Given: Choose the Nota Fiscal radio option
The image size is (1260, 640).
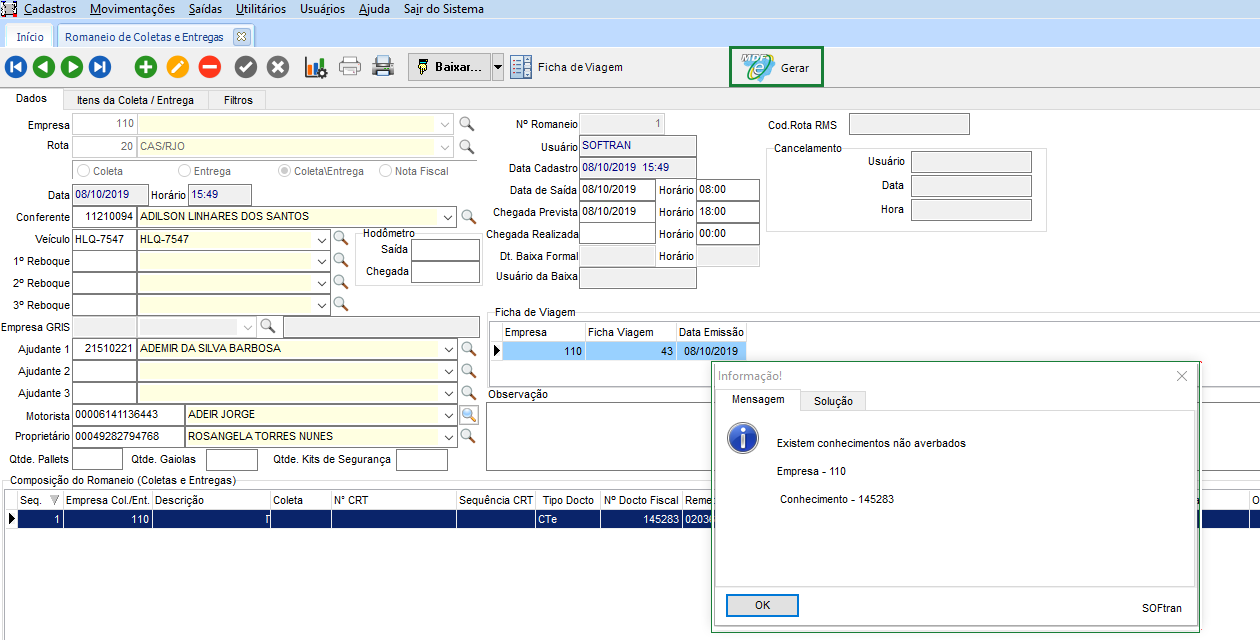Looking at the screenshot, I should (x=386, y=171).
